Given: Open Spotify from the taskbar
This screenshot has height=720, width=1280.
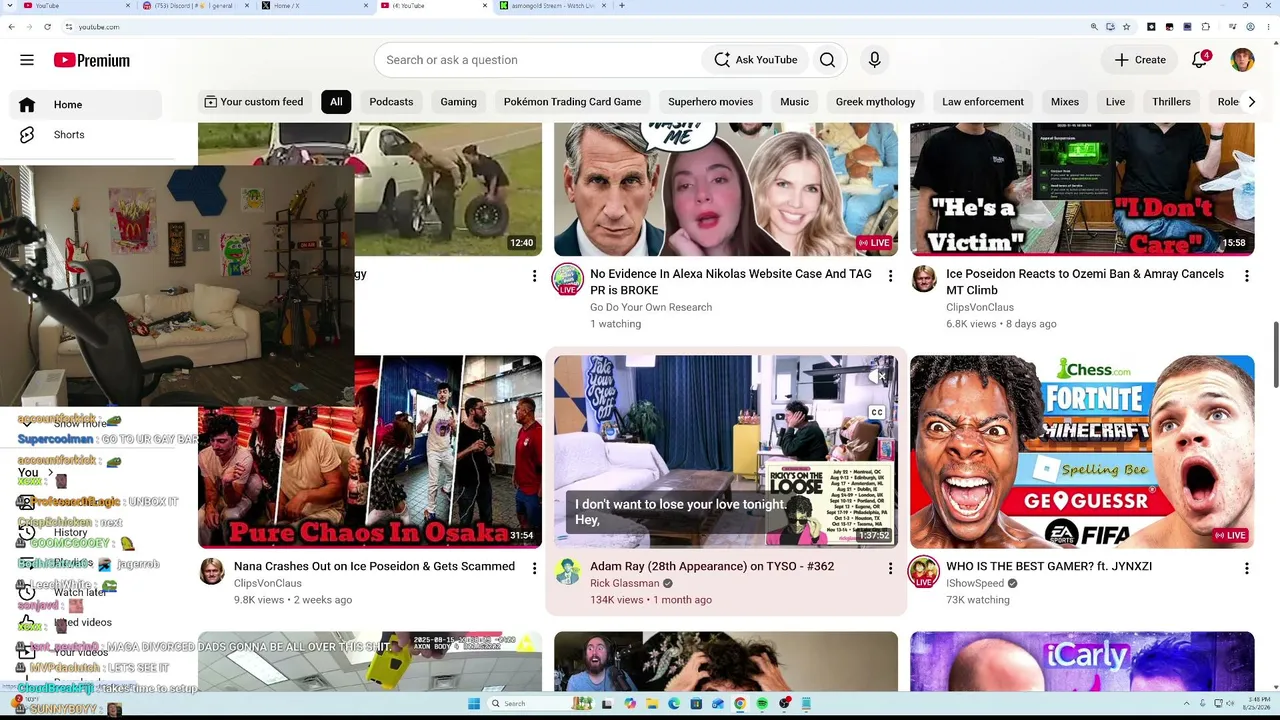Looking at the screenshot, I should point(762,704).
